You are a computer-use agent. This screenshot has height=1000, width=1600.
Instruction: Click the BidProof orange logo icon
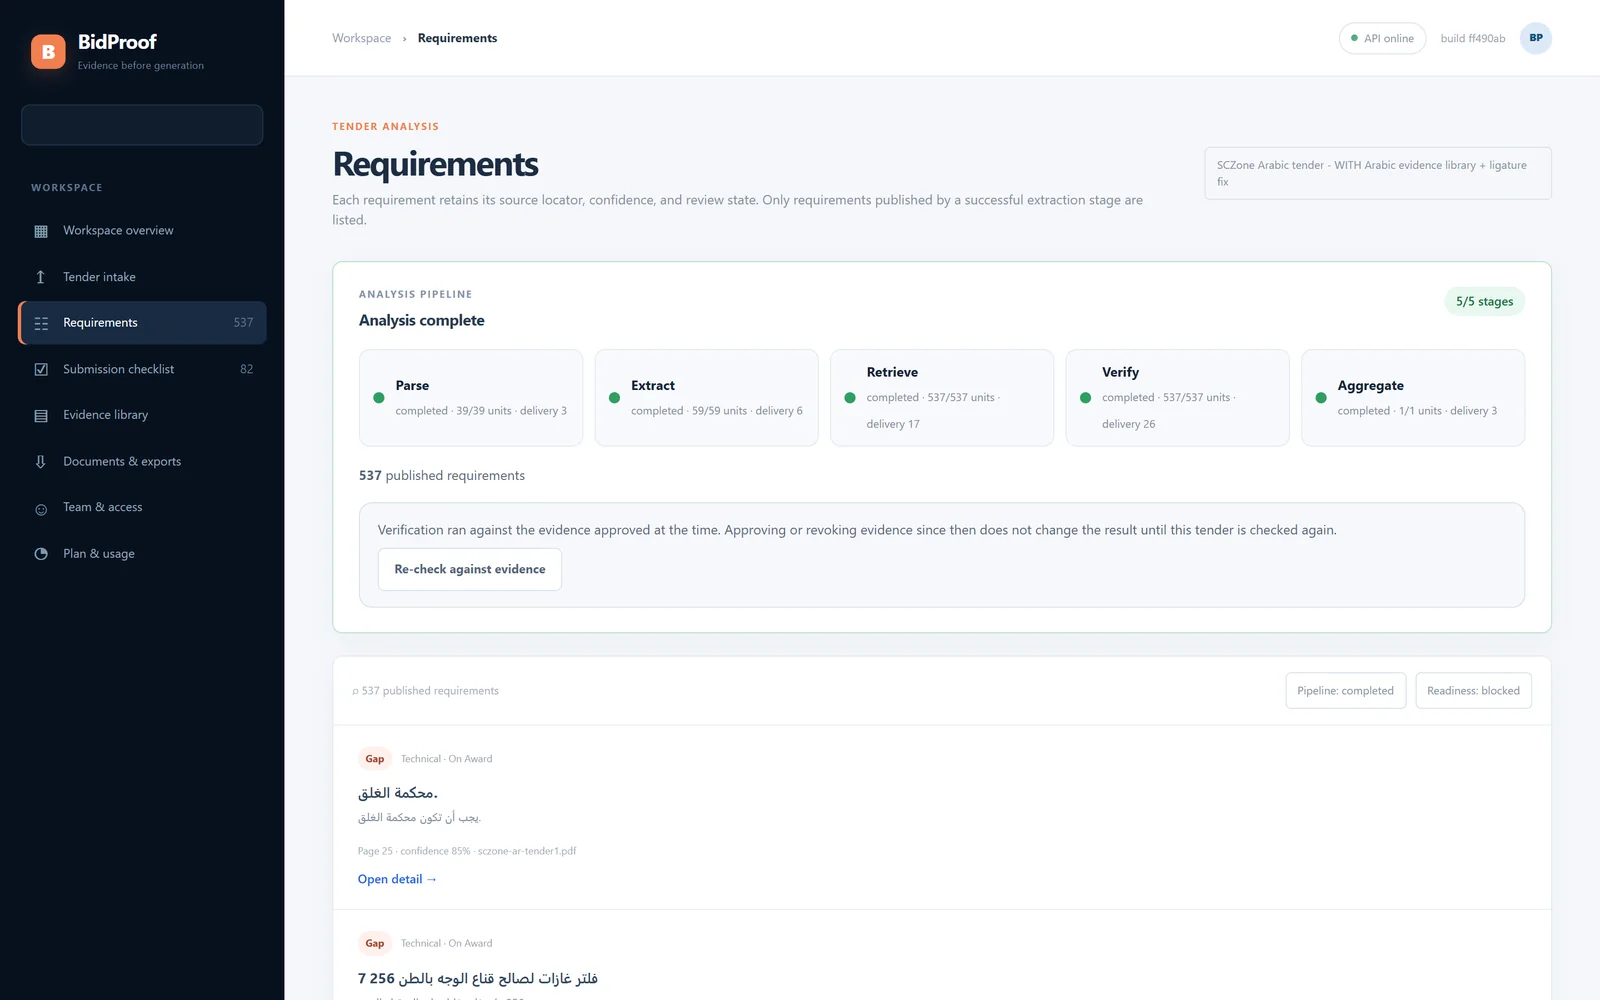pos(48,52)
